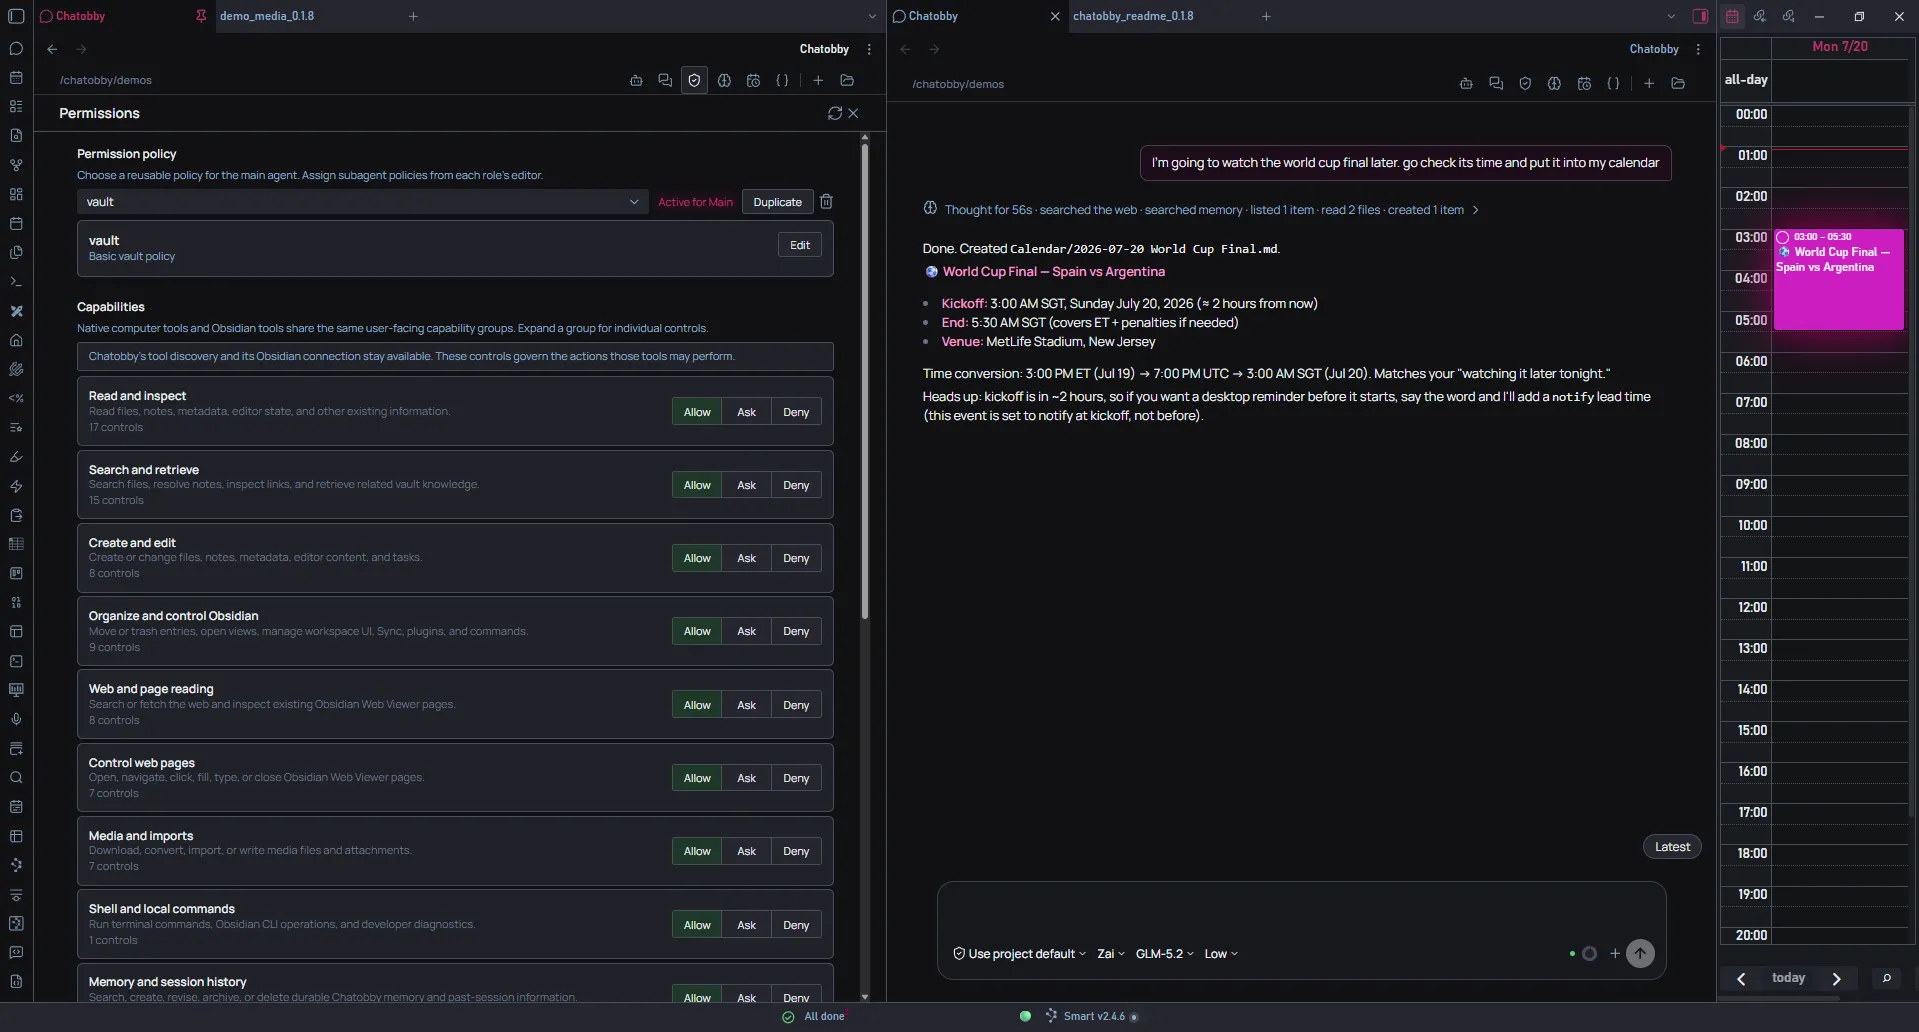Open the curly braces icon in left pane toolbar
This screenshot has height=1032, width=1919.
click(782, 81)
